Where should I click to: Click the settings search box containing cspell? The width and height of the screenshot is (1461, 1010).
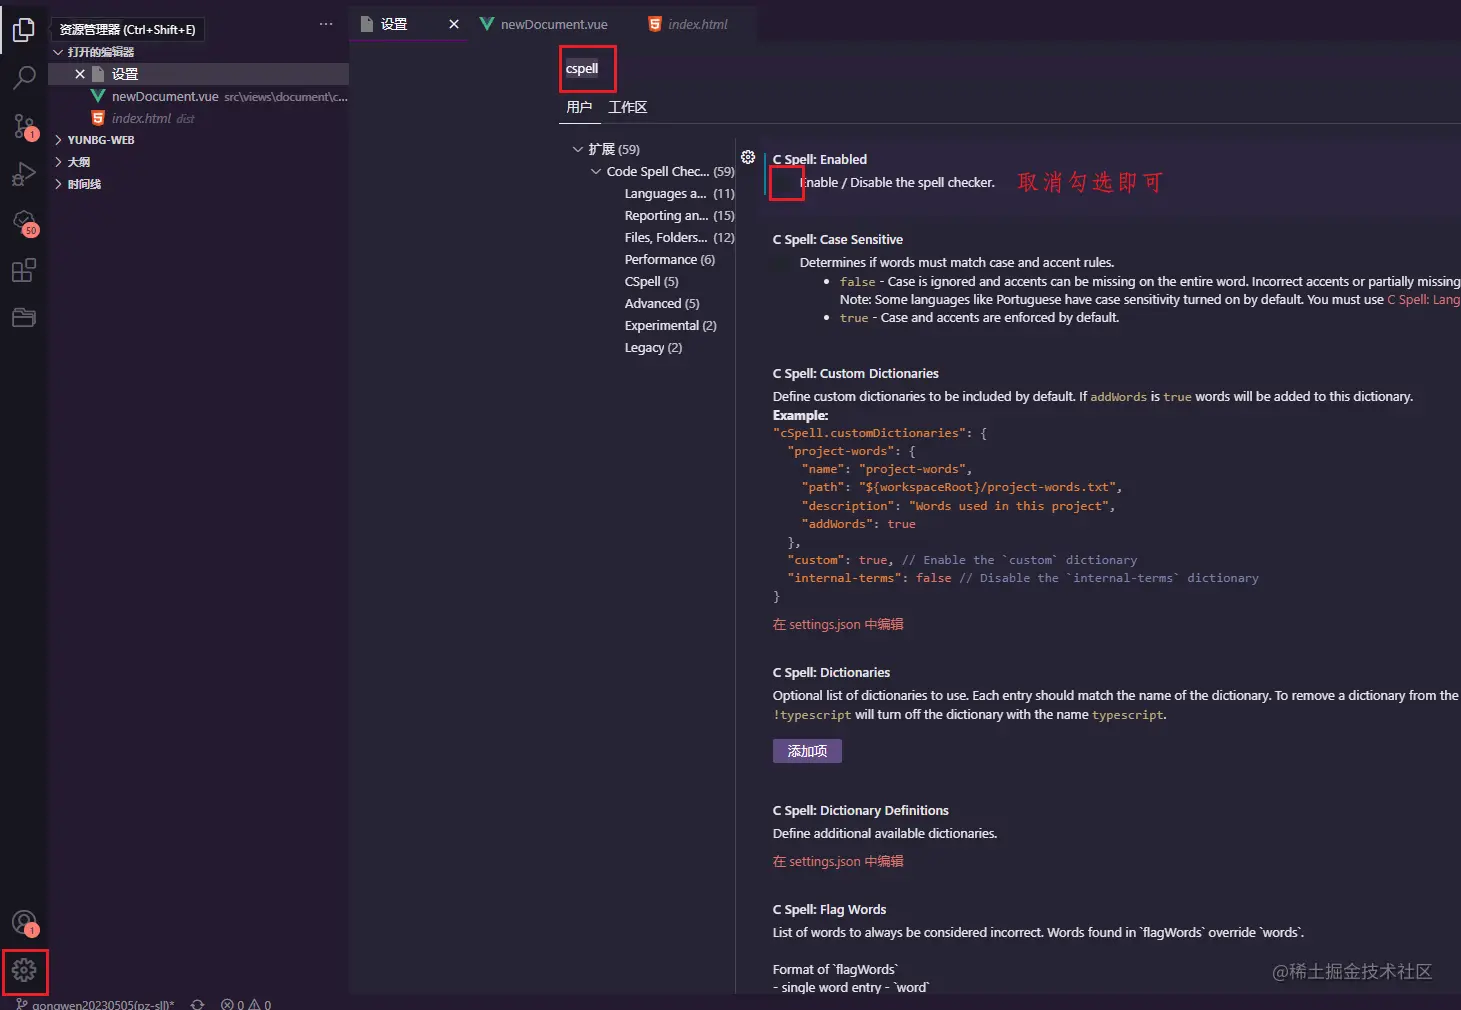[x=1009, y=69]
